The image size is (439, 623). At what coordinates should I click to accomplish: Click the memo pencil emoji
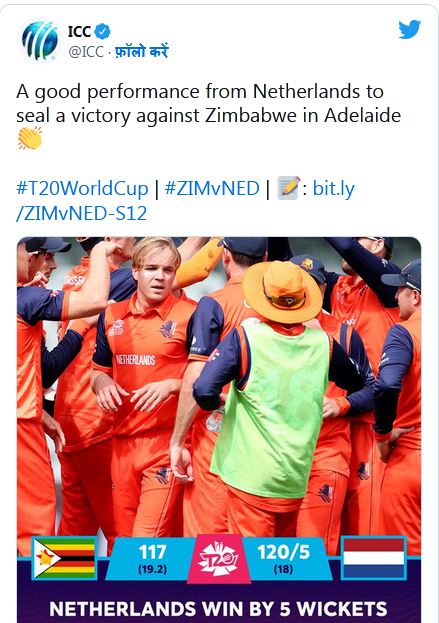pos(288,188)
